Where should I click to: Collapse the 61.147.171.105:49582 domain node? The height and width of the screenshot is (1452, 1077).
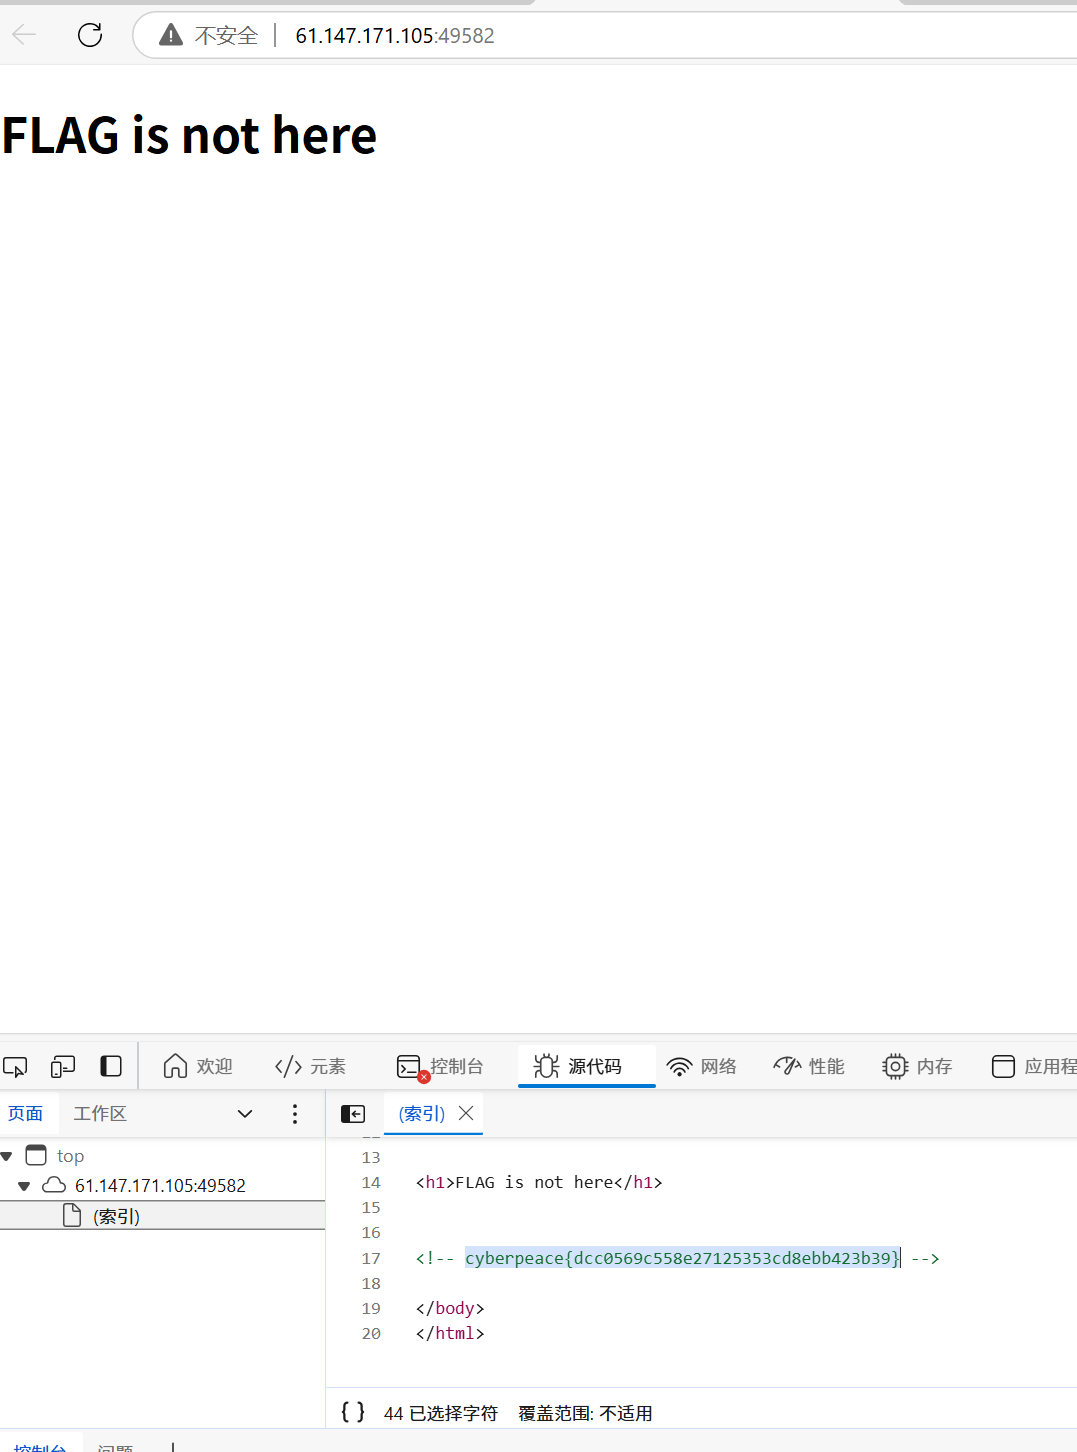click(24, 1186)
